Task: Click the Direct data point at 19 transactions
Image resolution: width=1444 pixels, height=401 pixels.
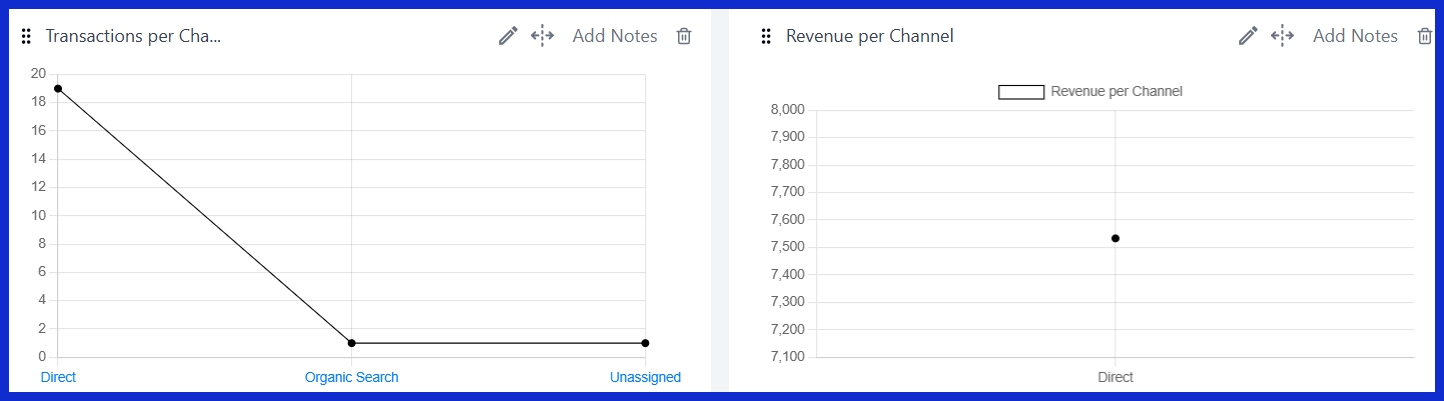Action: pos(58,89)
